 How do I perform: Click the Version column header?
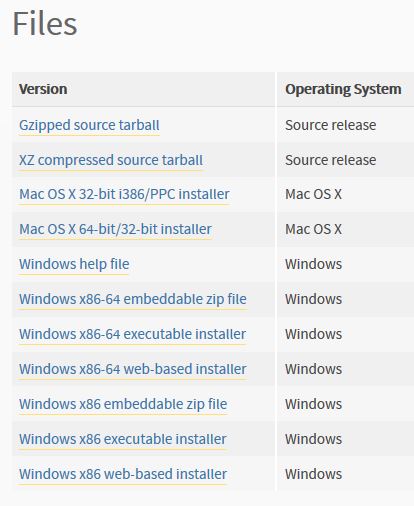pyautogui.click(x=43, y=89)
